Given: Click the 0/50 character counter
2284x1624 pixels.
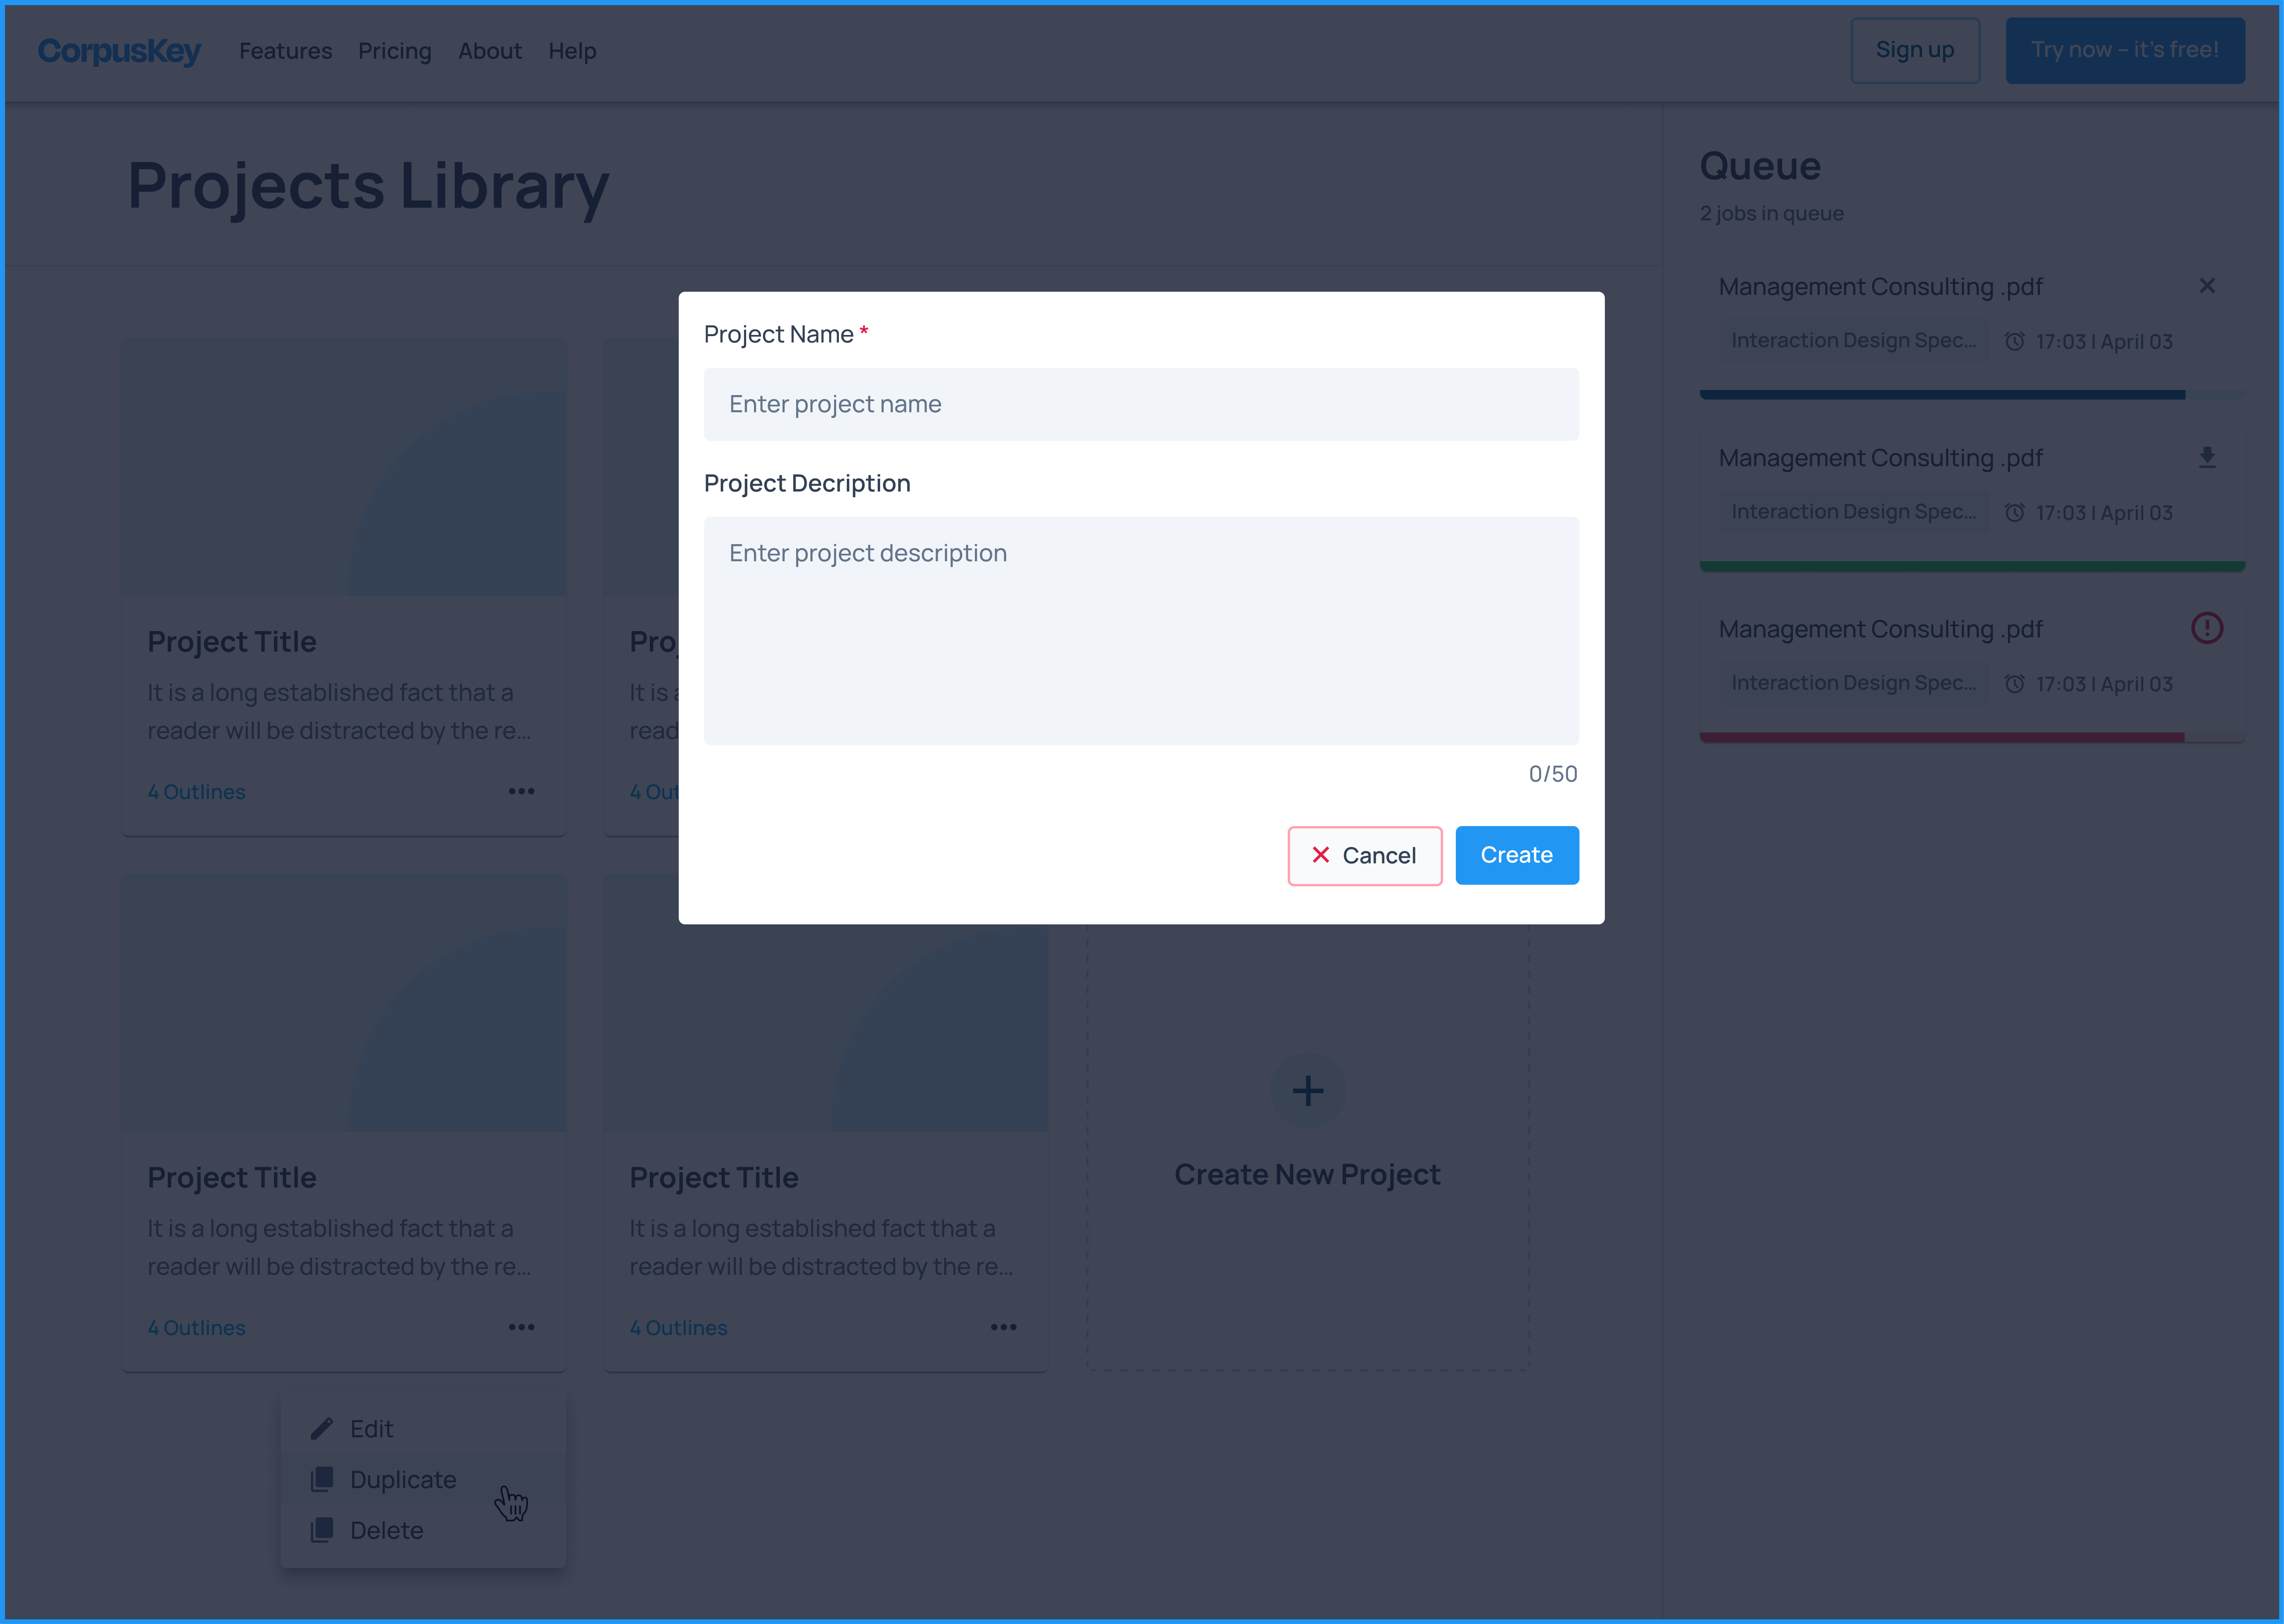Looking at the screenshot, I should 1552,774.
